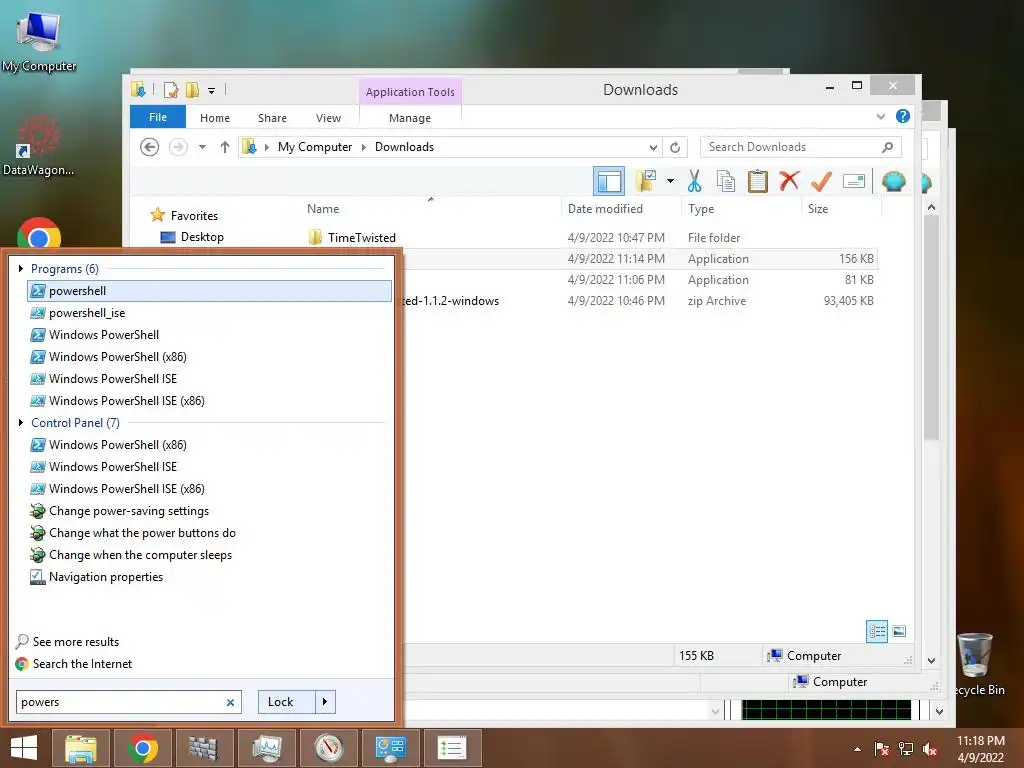Screen dimensions: 1024x768
Task: Switch to the Share ribbon tab
Action: [272, 118]
